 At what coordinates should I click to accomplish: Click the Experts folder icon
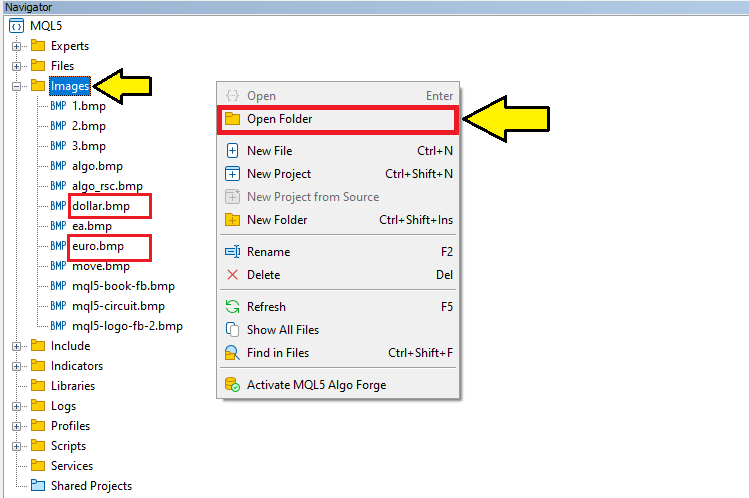click(x=38, y=46)
